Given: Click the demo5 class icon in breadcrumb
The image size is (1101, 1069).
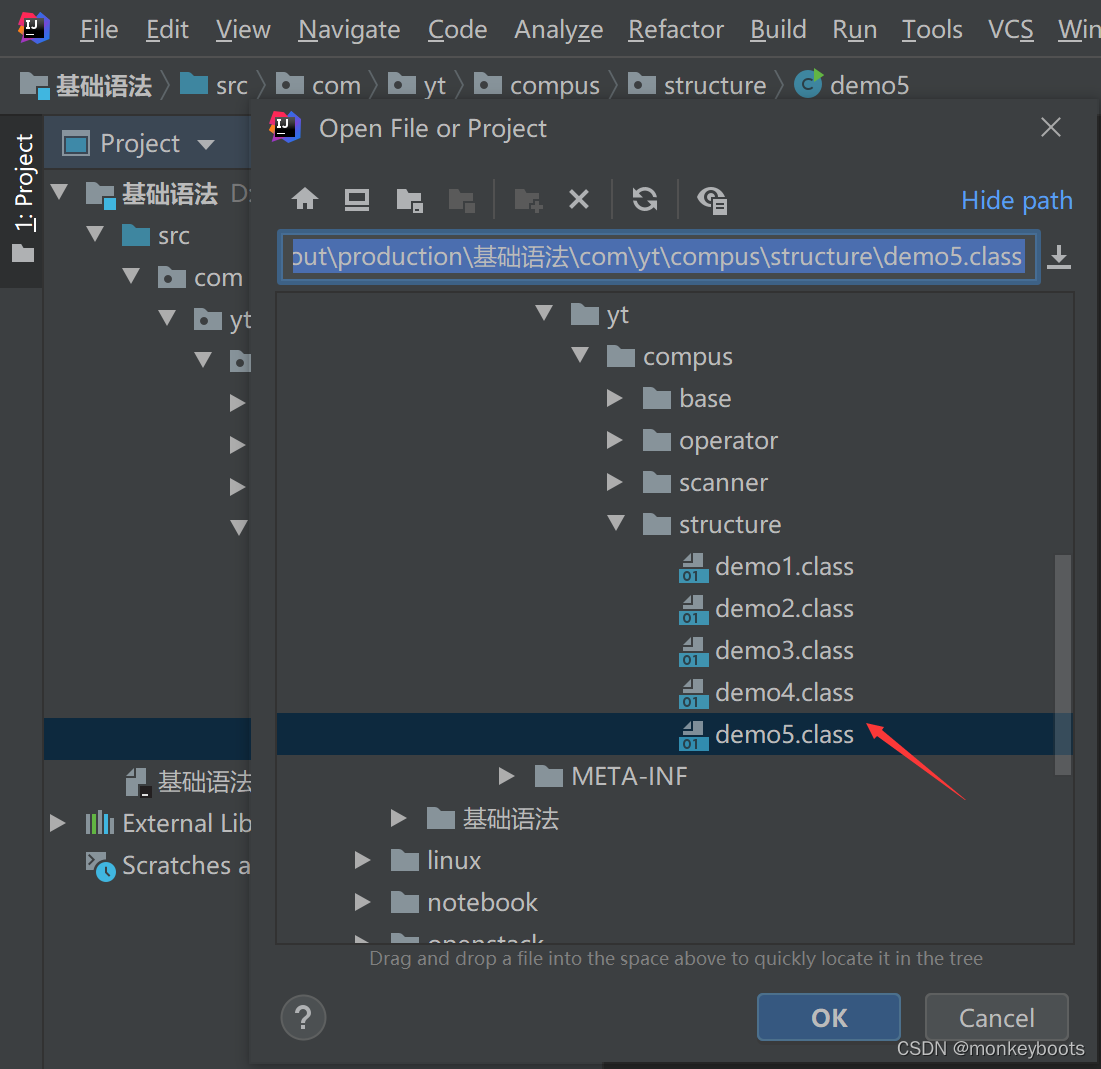Looking at the screenshot, I should tap(808, 84).
